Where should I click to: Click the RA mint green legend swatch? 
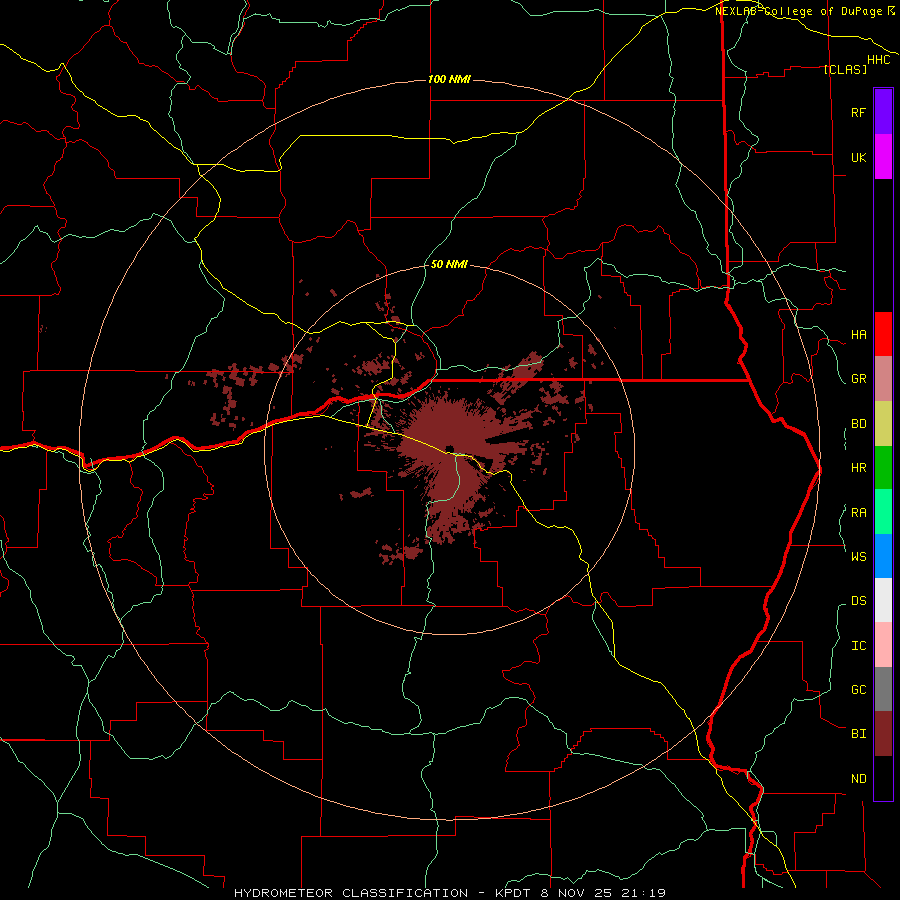pos(883,512)
